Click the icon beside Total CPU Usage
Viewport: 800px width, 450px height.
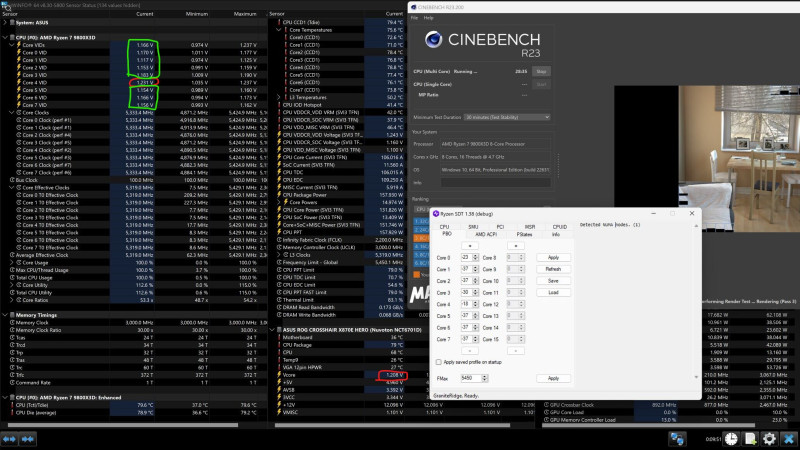pyautogui.click(x=12, y=278)
